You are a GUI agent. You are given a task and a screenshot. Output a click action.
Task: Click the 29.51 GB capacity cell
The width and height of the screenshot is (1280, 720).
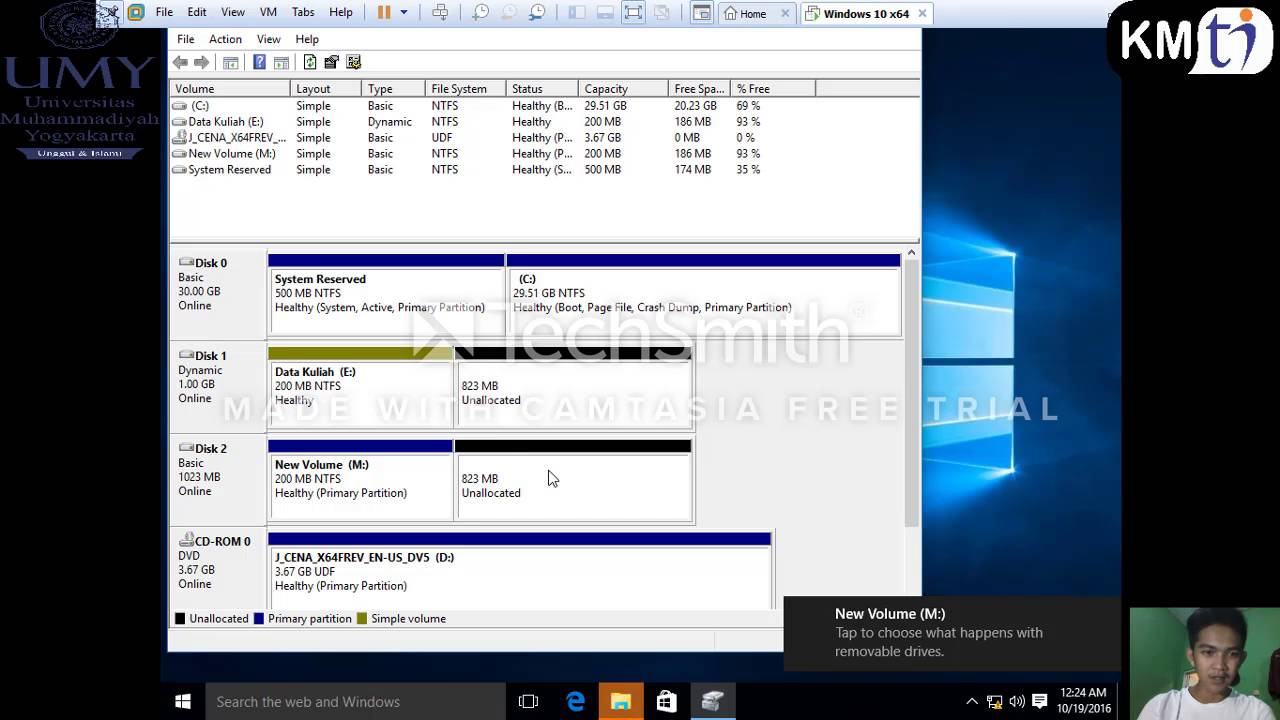606,106
